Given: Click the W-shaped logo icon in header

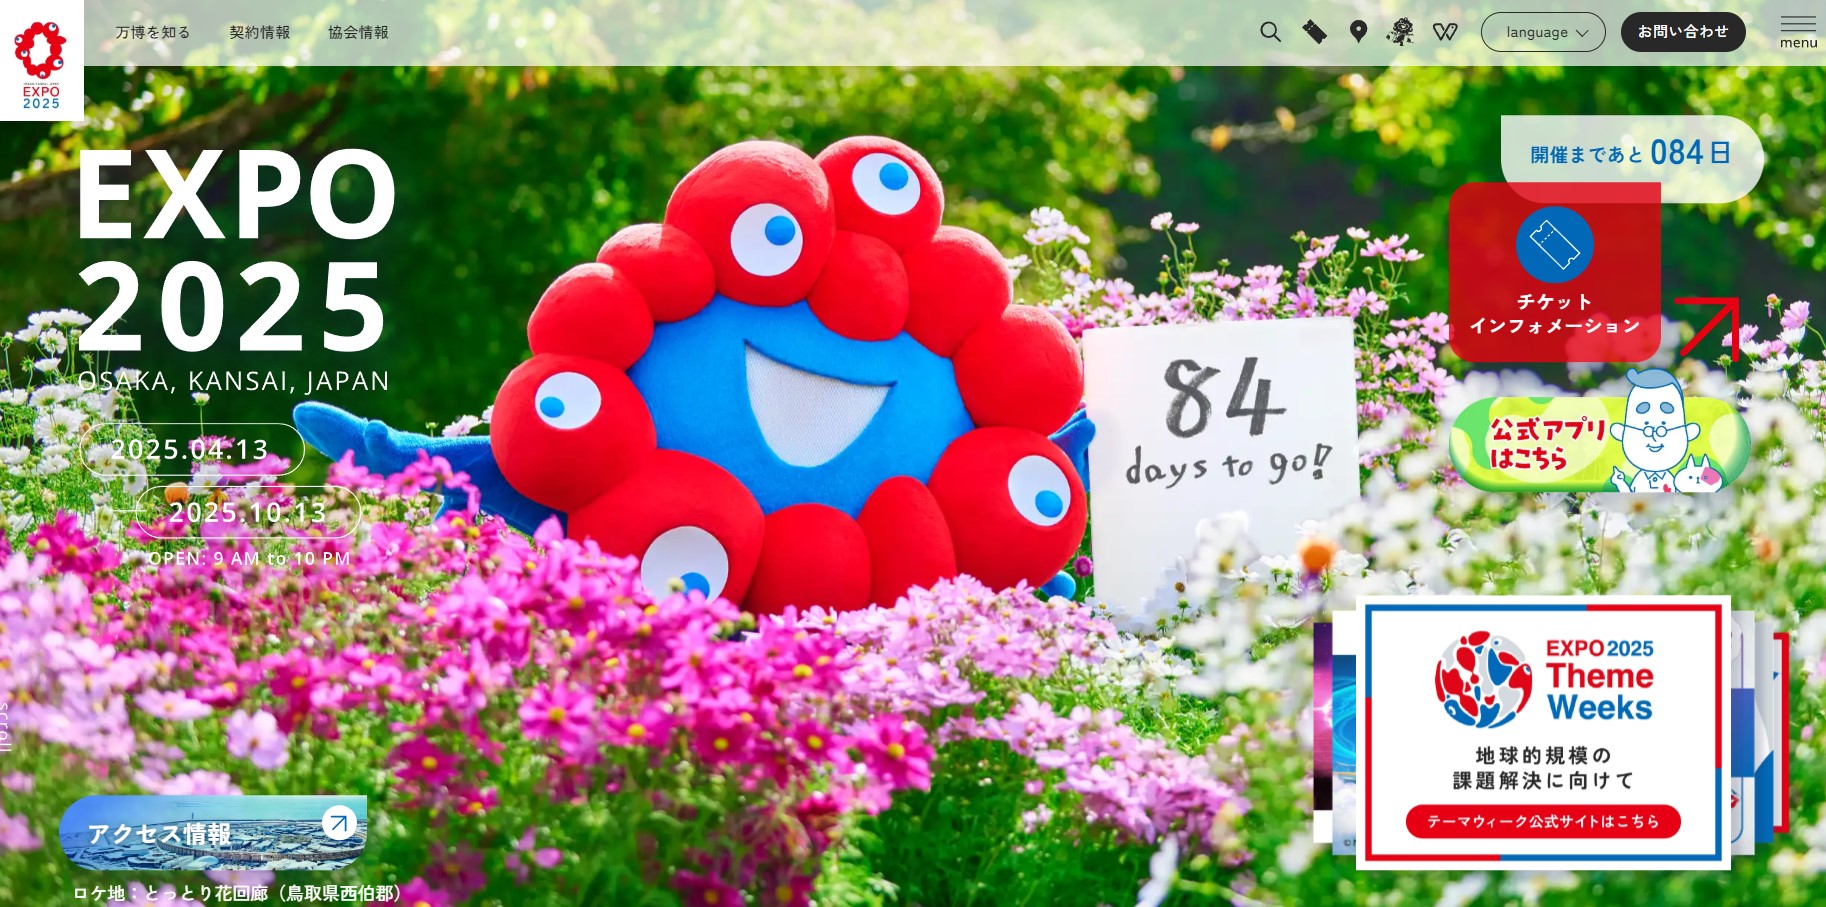Looking at the screenshot, I should tap(1445, 32).
